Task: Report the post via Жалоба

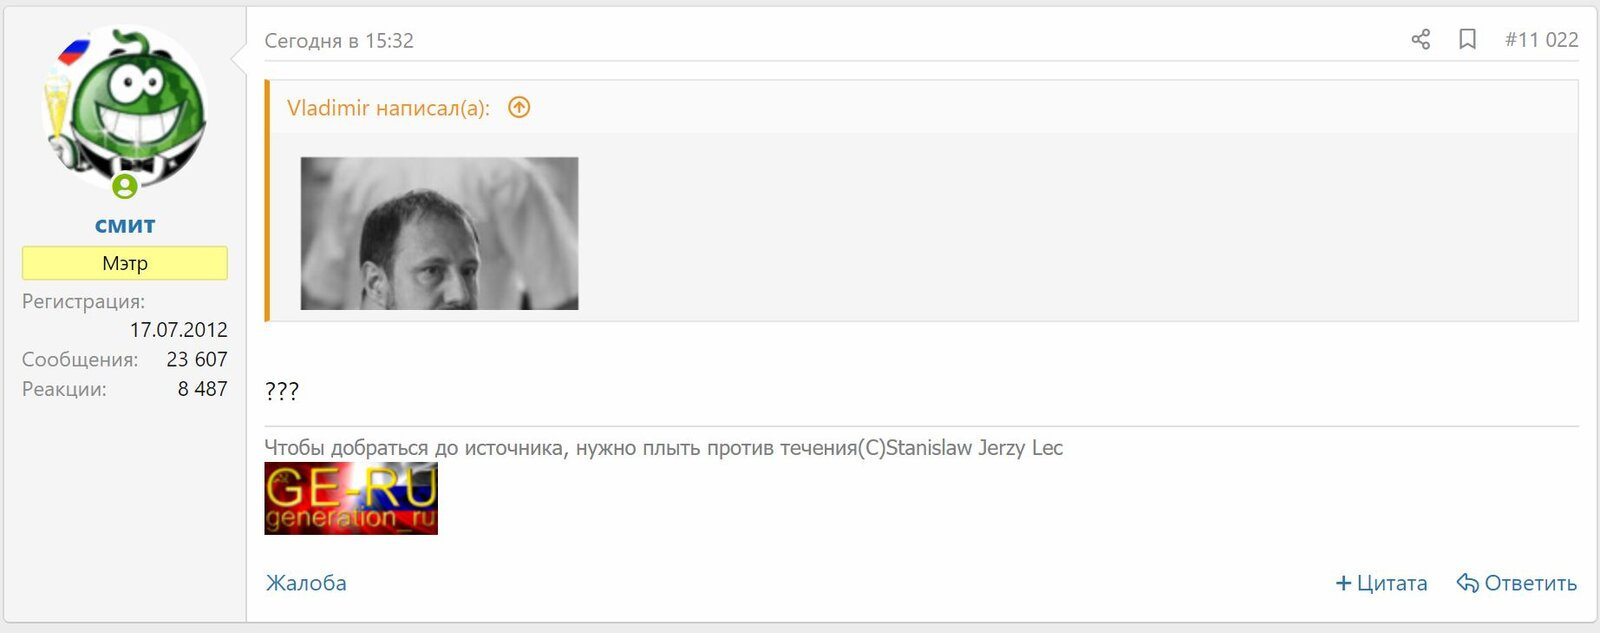Action: (306, 583)
